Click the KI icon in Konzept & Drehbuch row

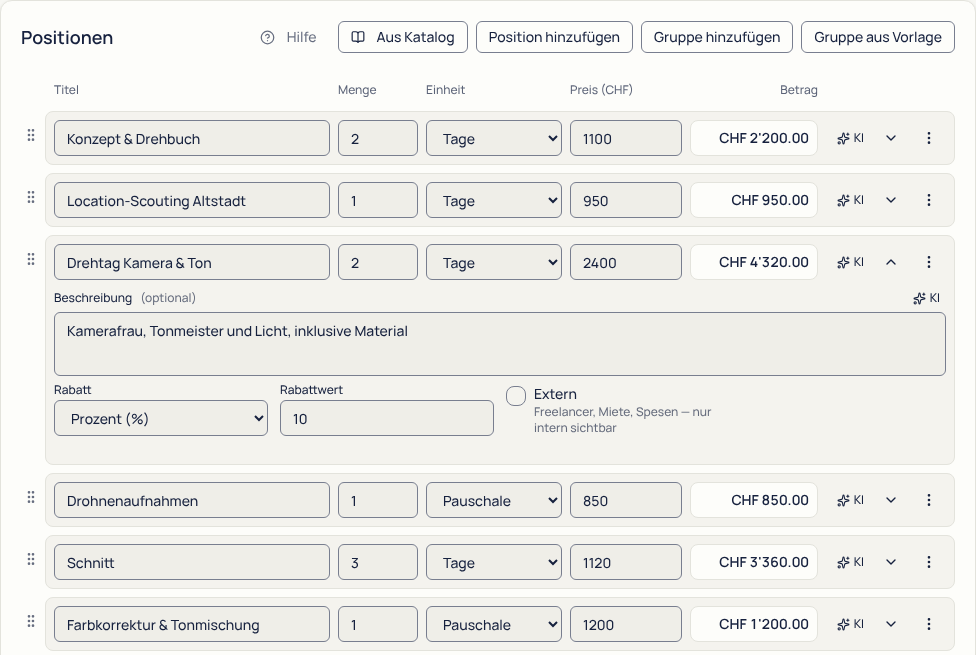[x=850, y=138]
